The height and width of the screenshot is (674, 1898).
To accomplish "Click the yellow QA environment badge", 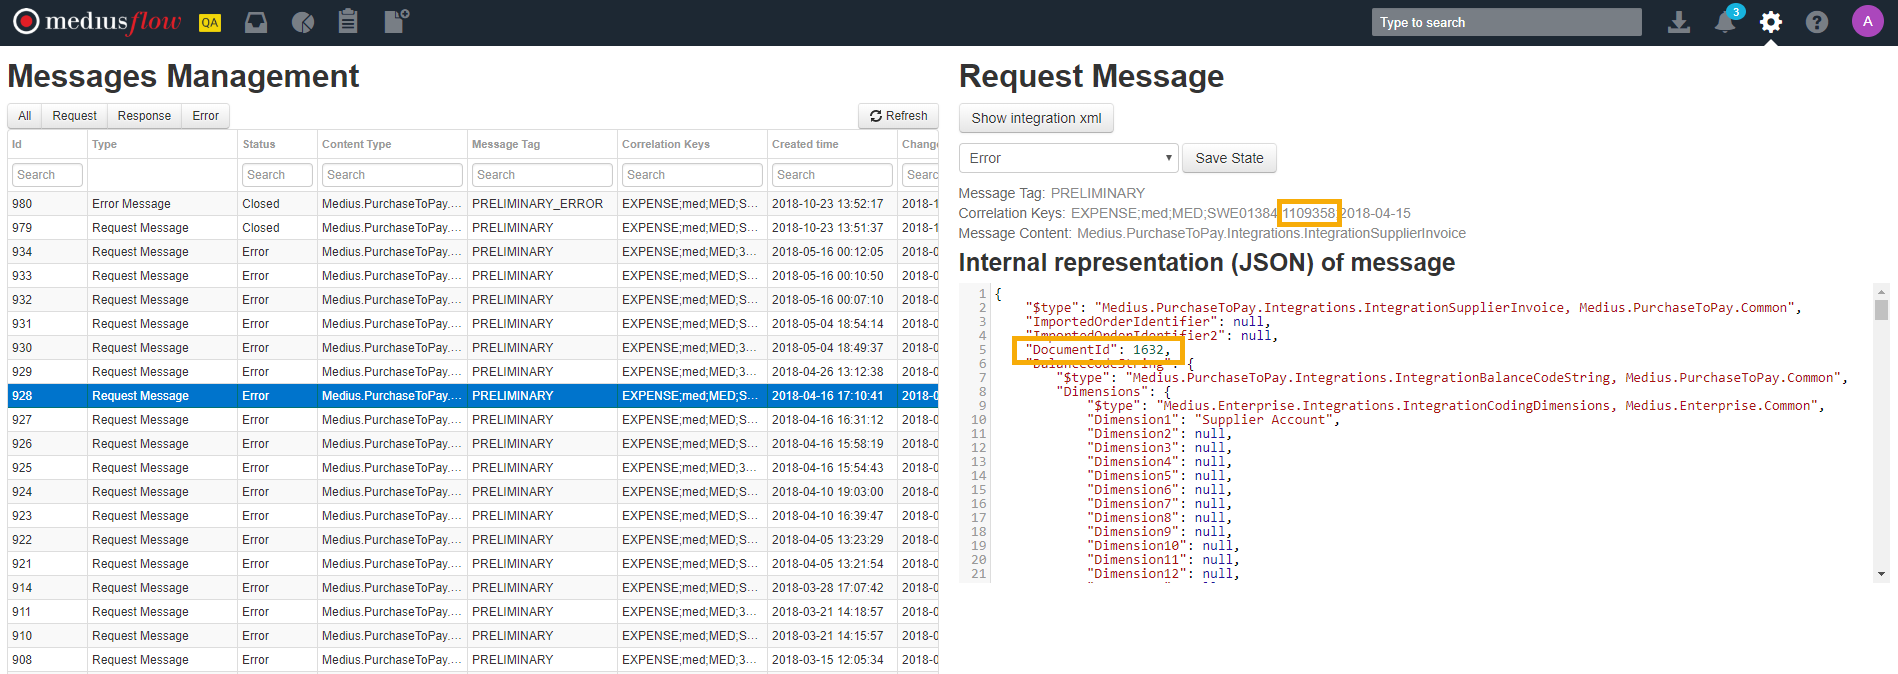I will [x=210, y=23].
